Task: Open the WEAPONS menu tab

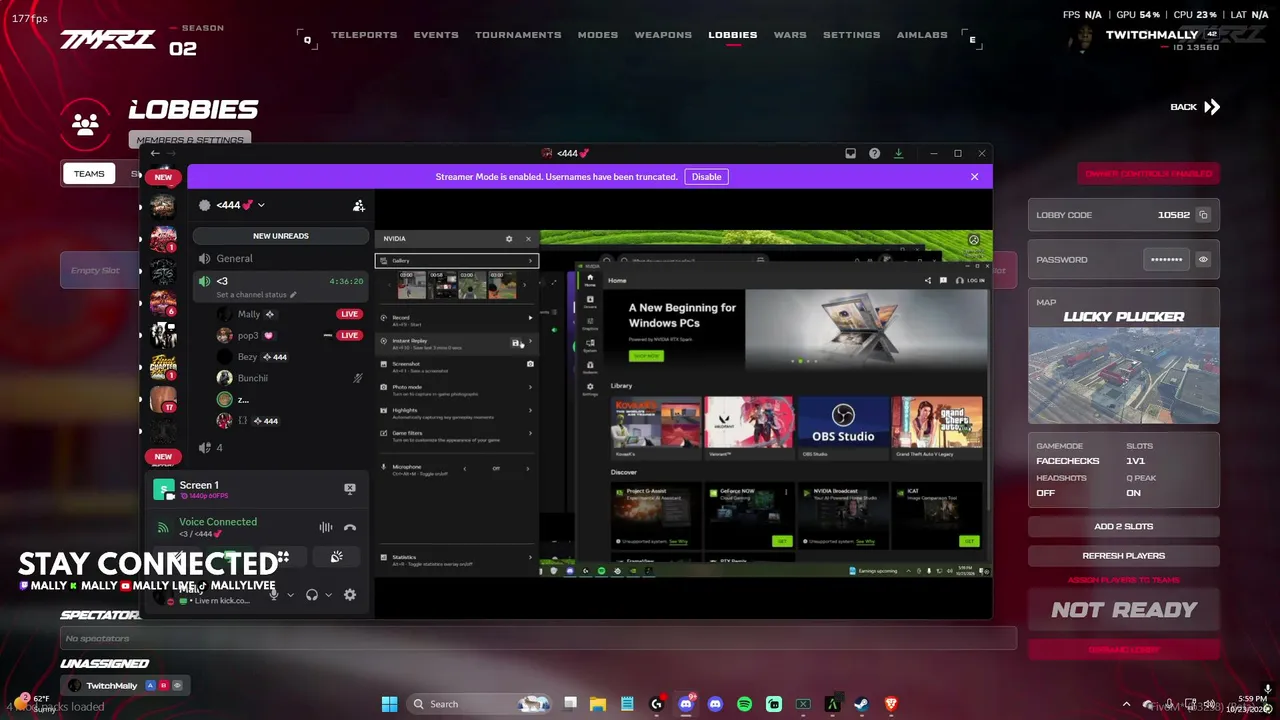Action: point(663,35)
